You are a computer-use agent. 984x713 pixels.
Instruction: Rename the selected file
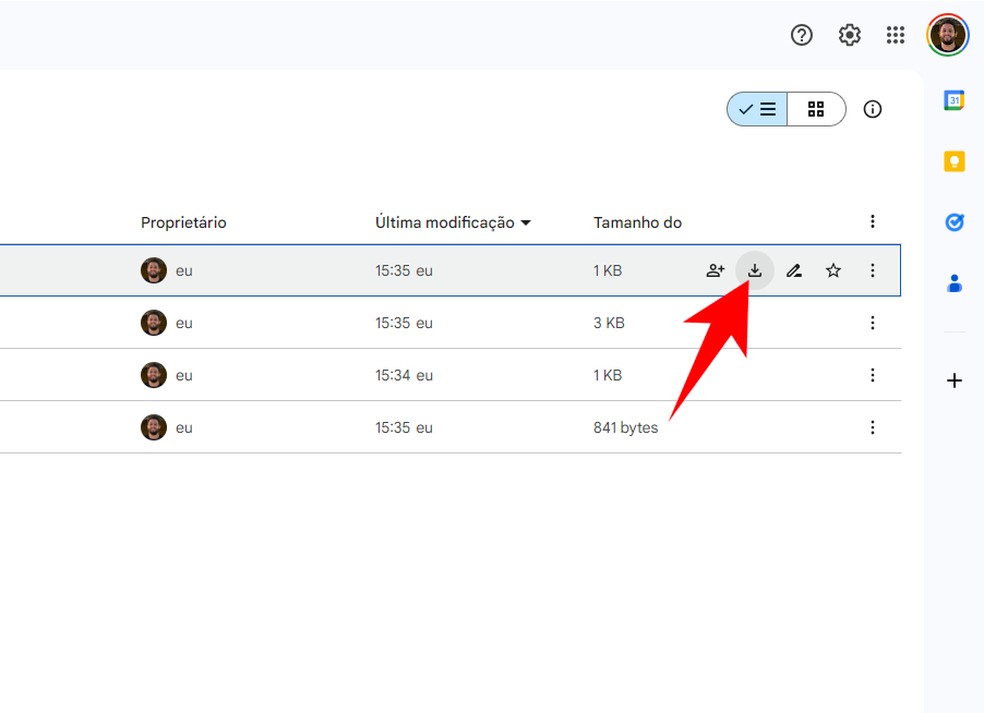(793, 270)
